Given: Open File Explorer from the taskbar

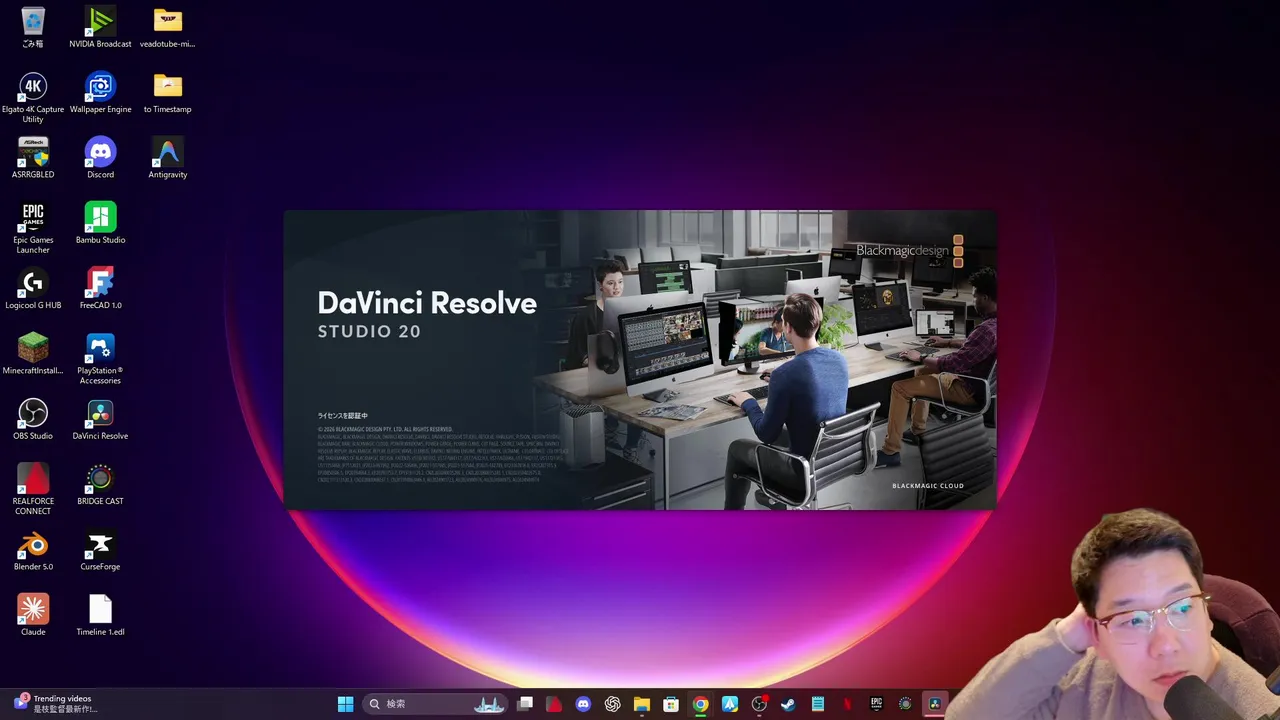Looking at the screenshot, I should click(x=642, y=704).
